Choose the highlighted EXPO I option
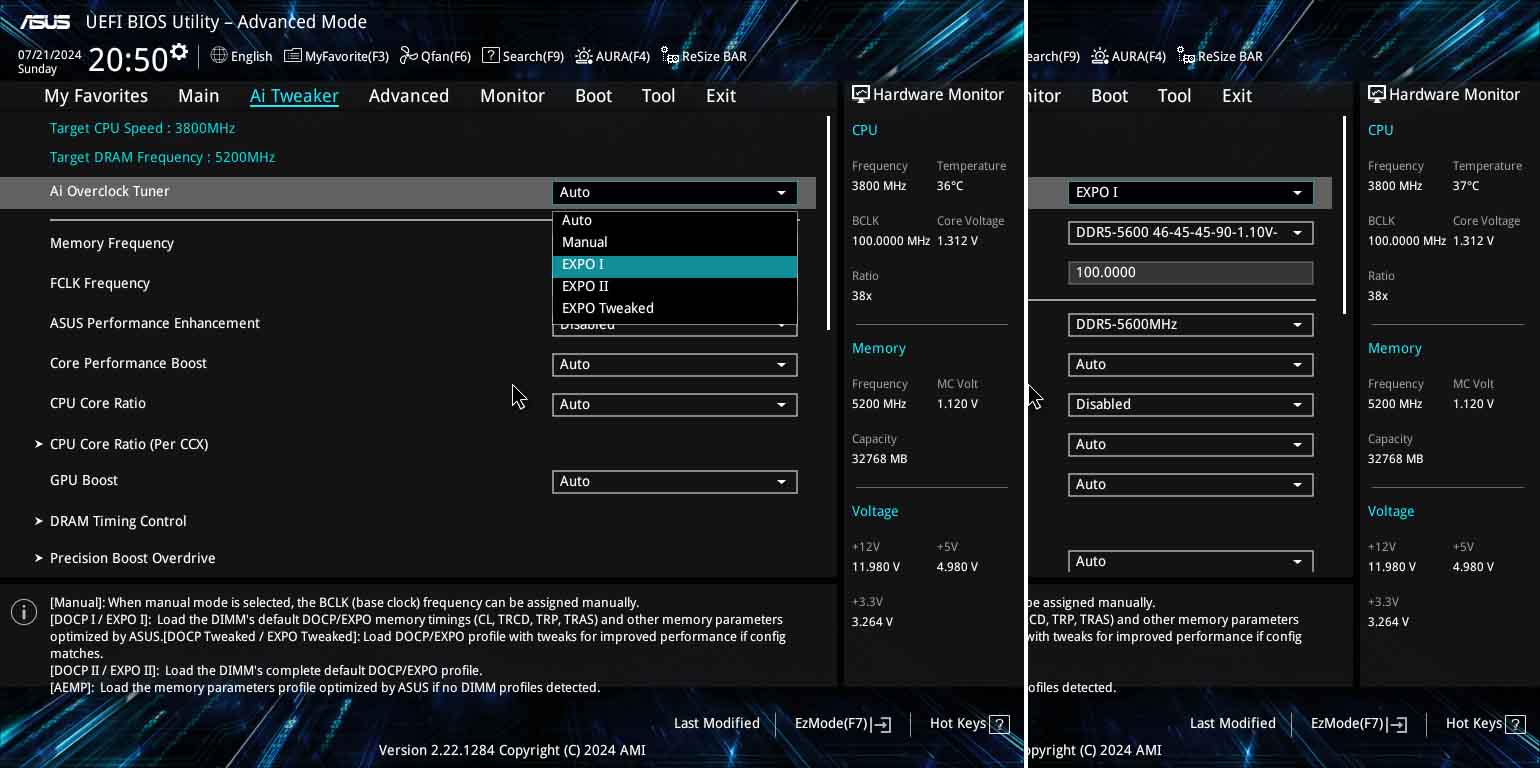1540x768 pixels. point(675,265)
